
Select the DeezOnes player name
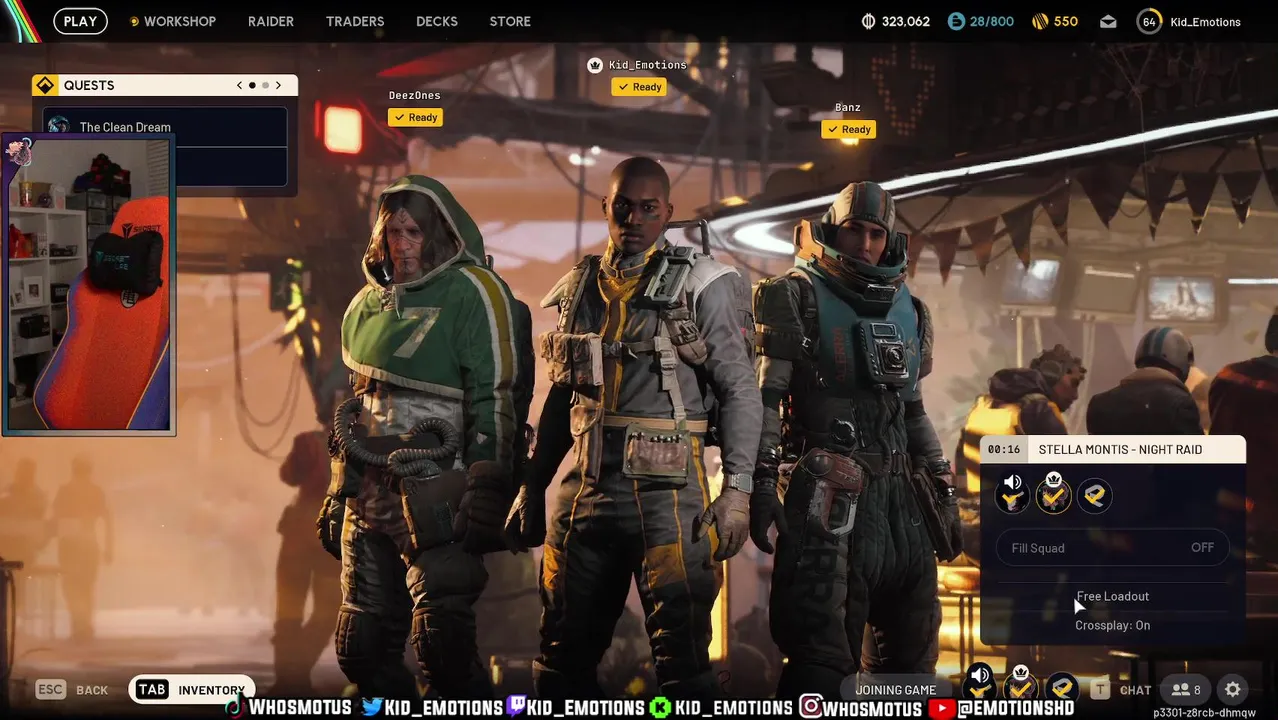pos(414,95)
